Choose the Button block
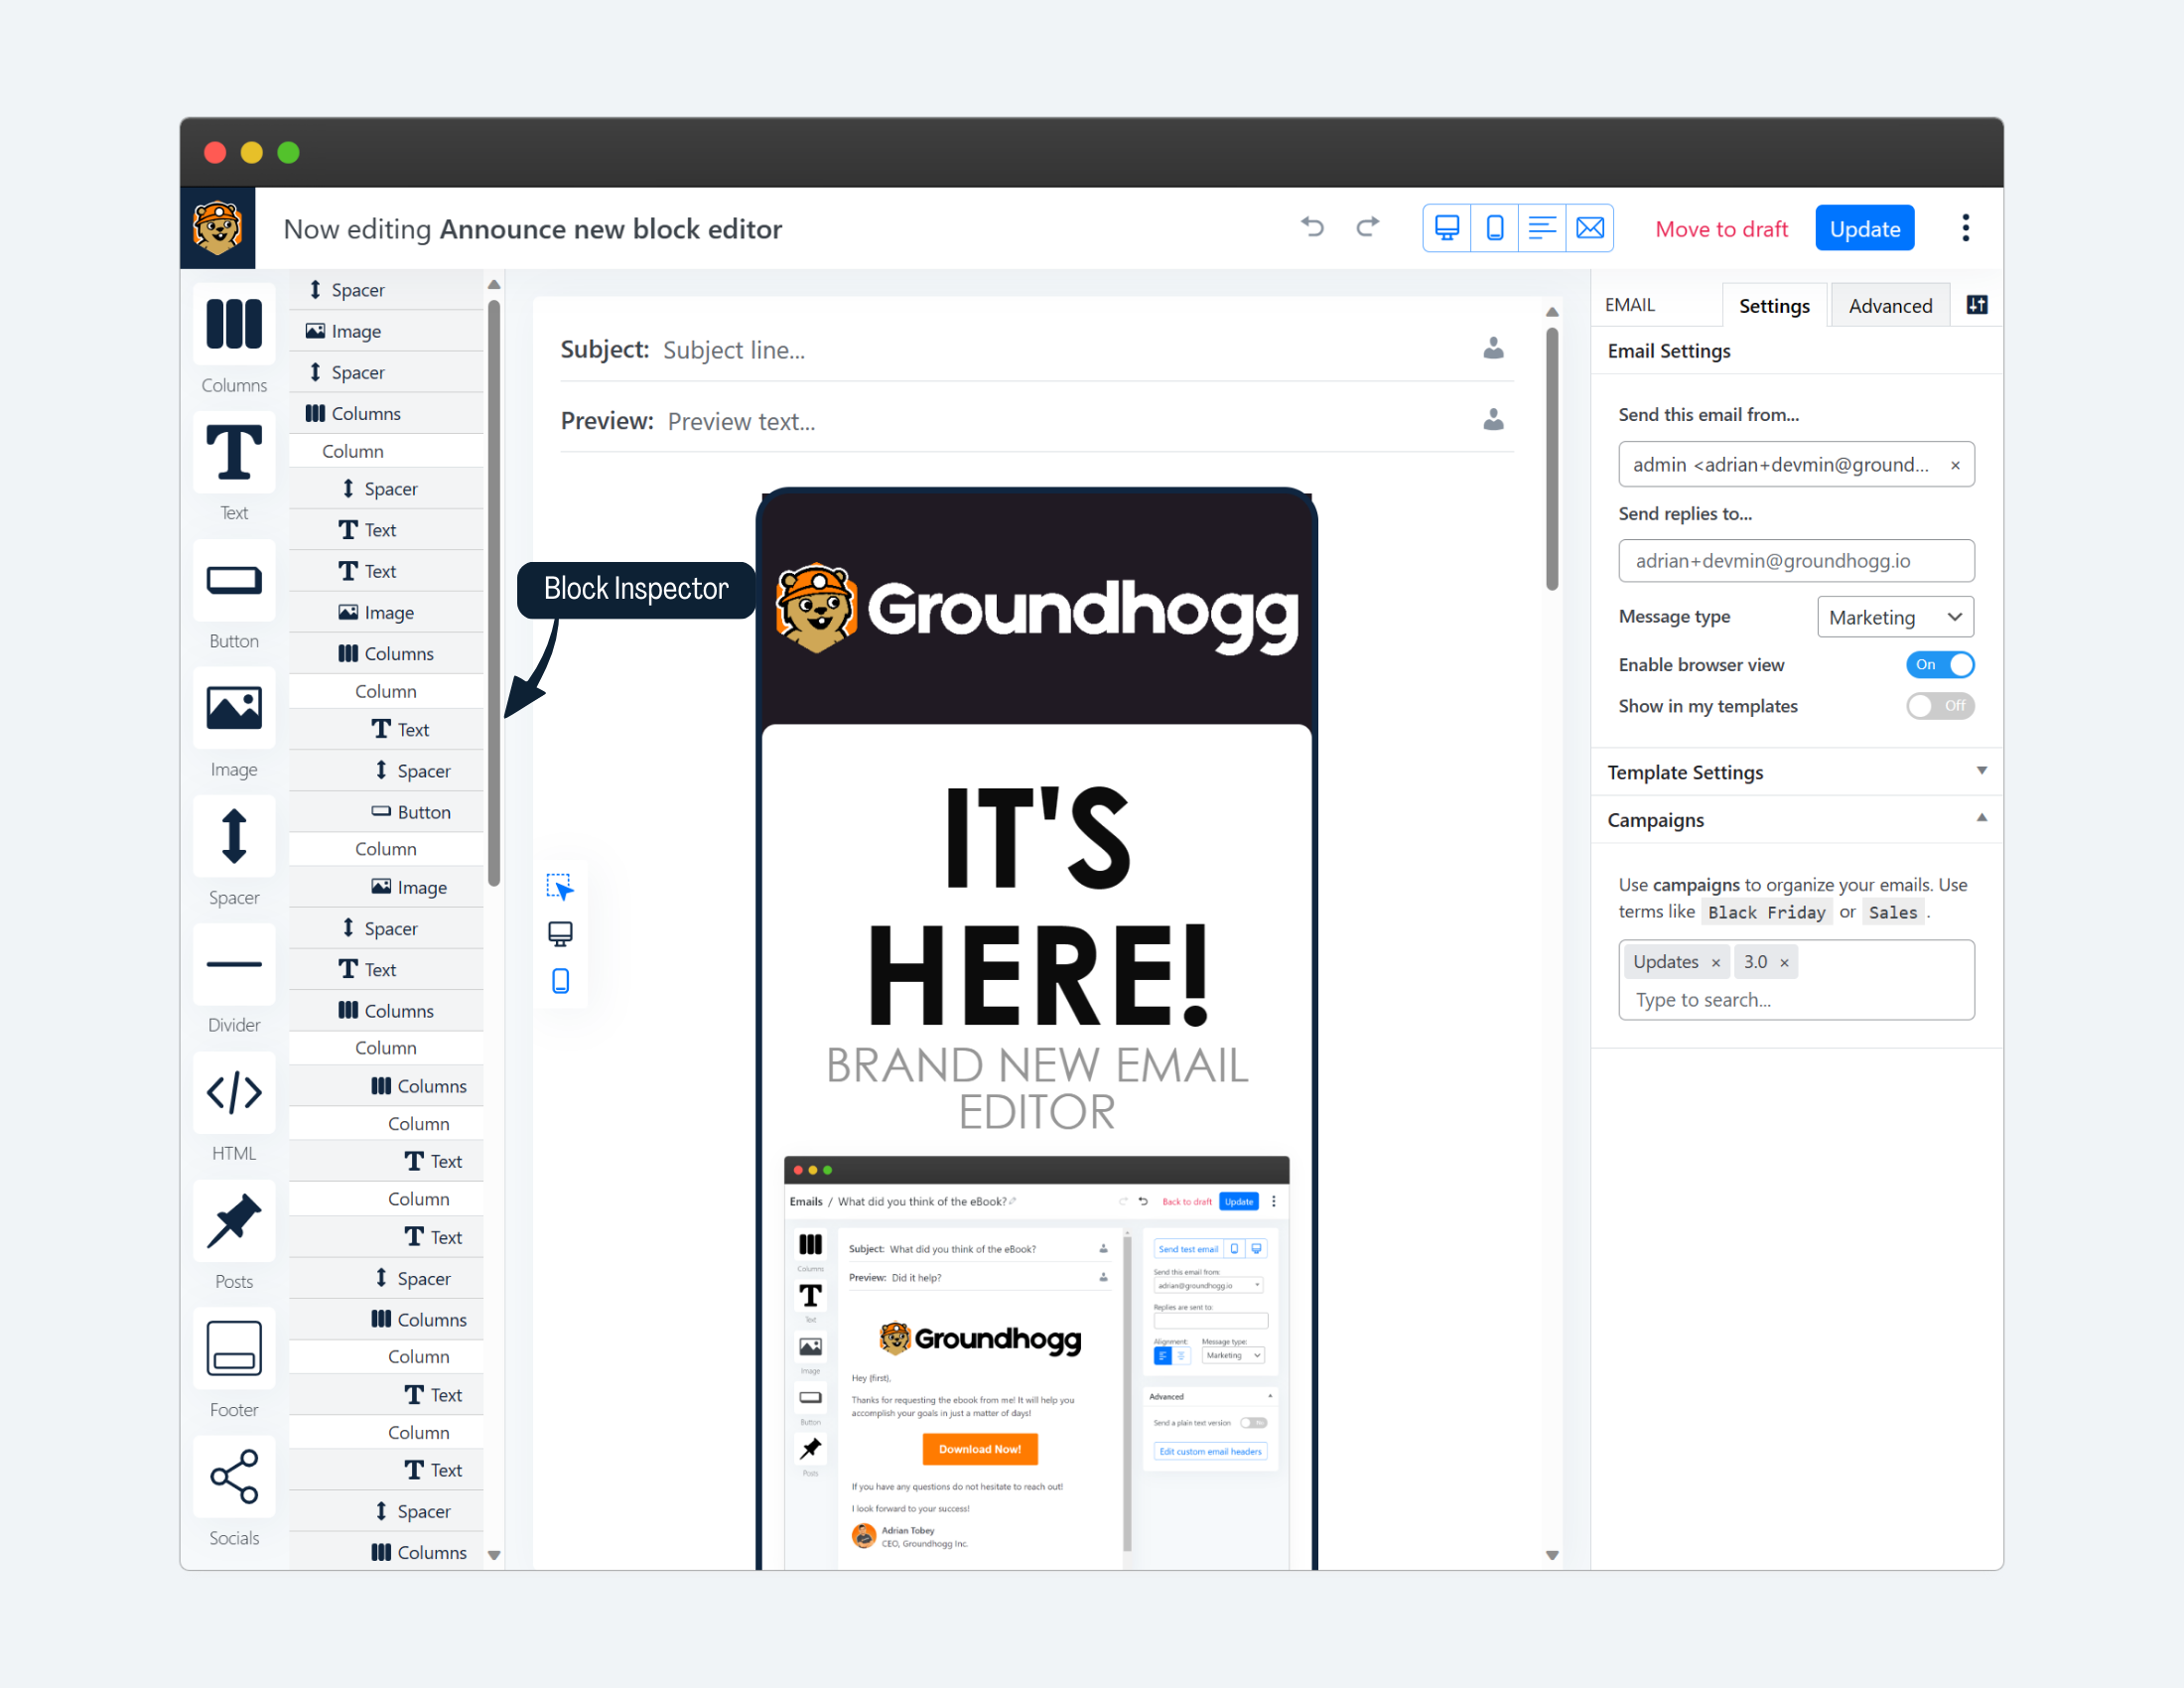The image size is (2184, 1688). [x=234, y=581]
